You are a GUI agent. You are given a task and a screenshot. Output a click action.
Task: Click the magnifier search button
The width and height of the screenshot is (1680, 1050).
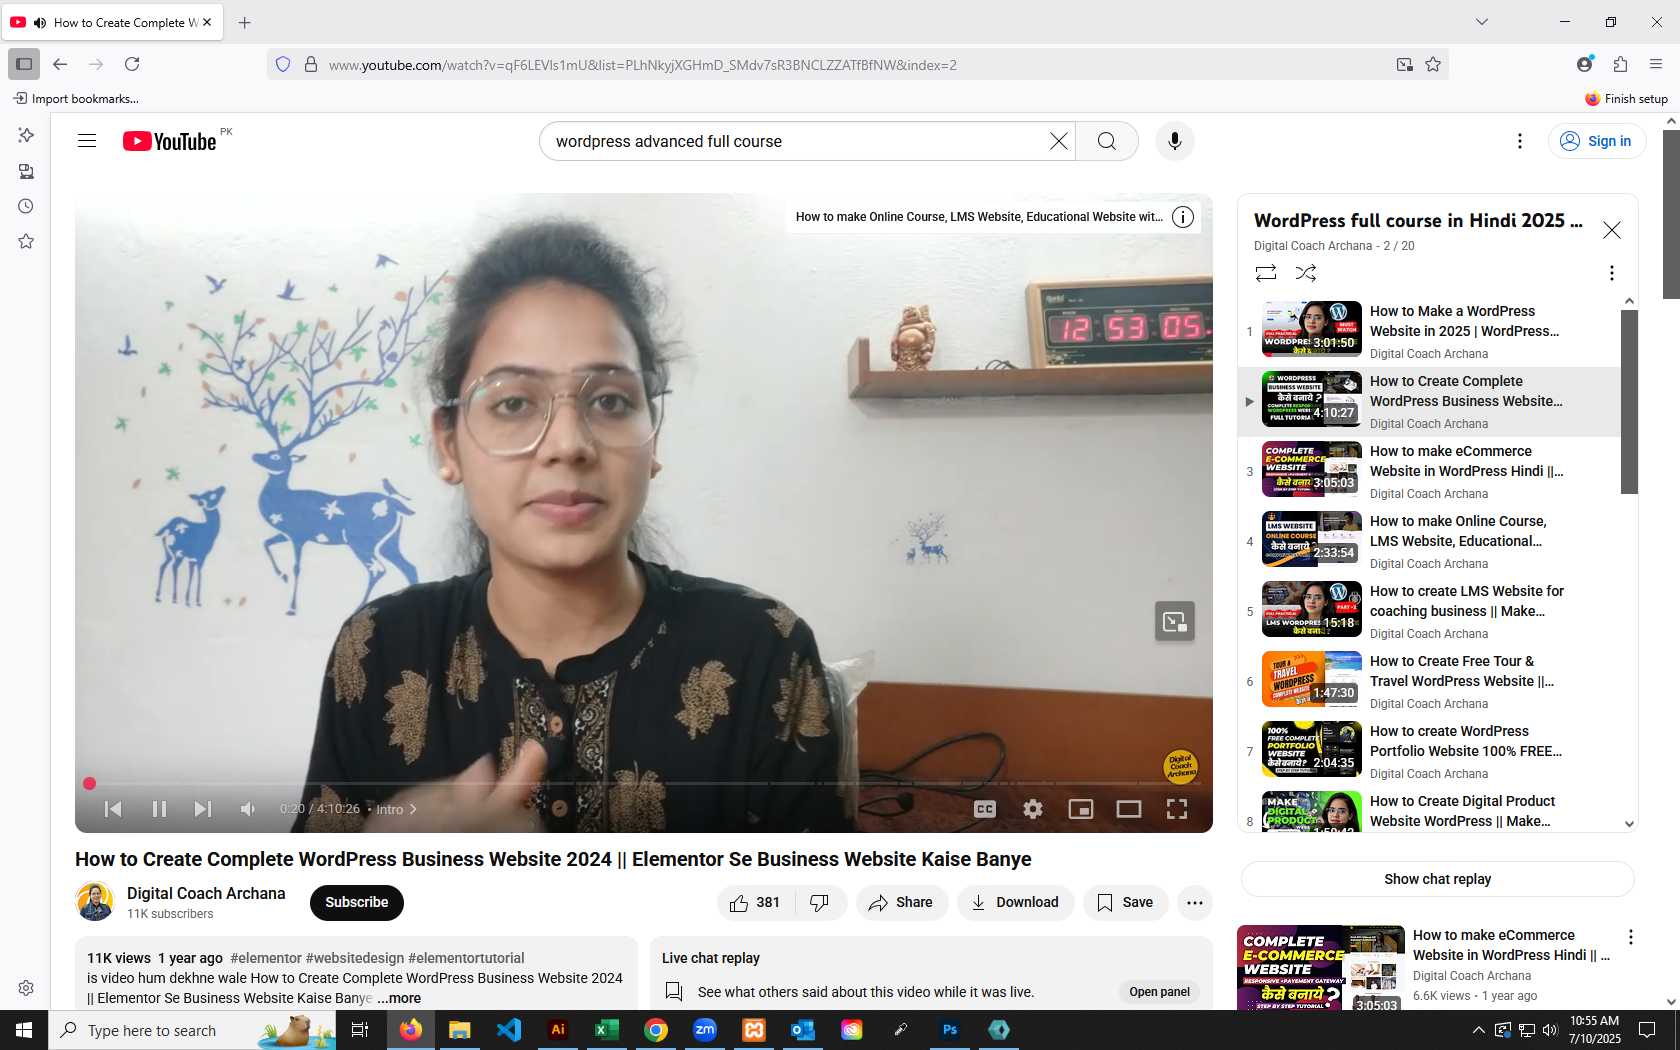click(1107, 141)
